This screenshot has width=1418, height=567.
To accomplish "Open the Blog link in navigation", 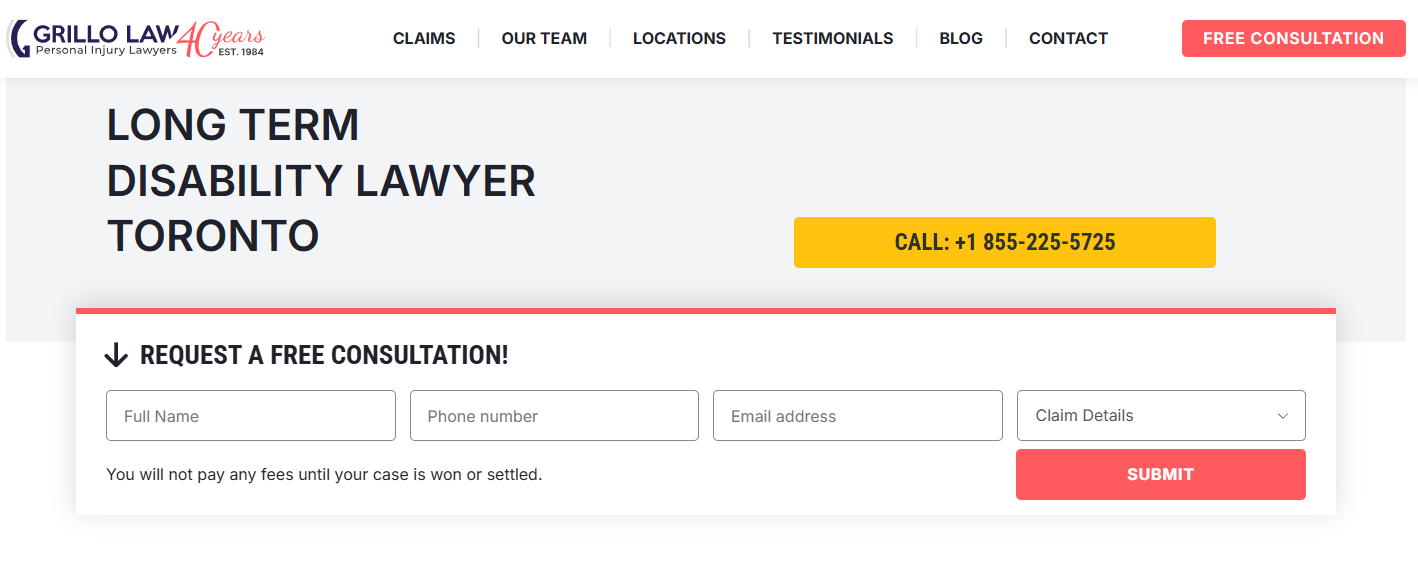I will pos(960,38).
